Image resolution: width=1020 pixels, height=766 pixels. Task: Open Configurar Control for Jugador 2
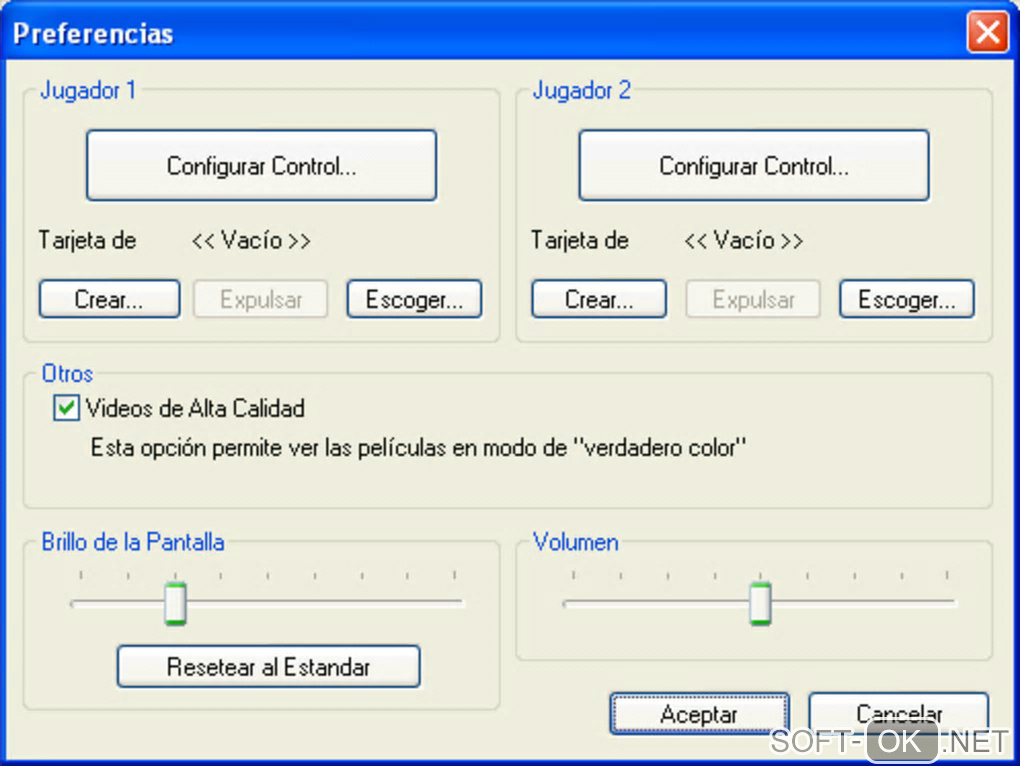coord(754,166)
